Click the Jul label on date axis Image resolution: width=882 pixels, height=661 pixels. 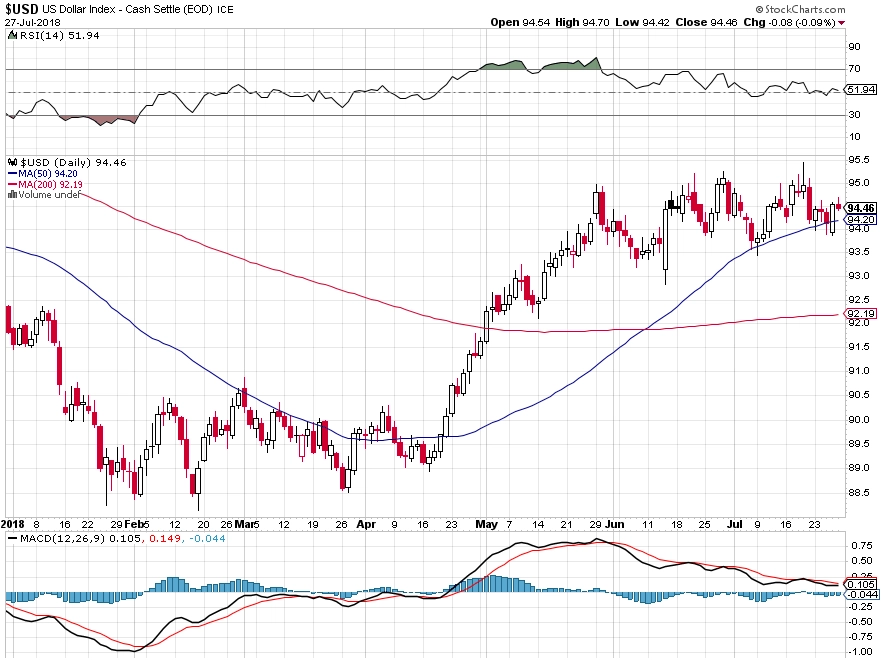click(734, 524)
